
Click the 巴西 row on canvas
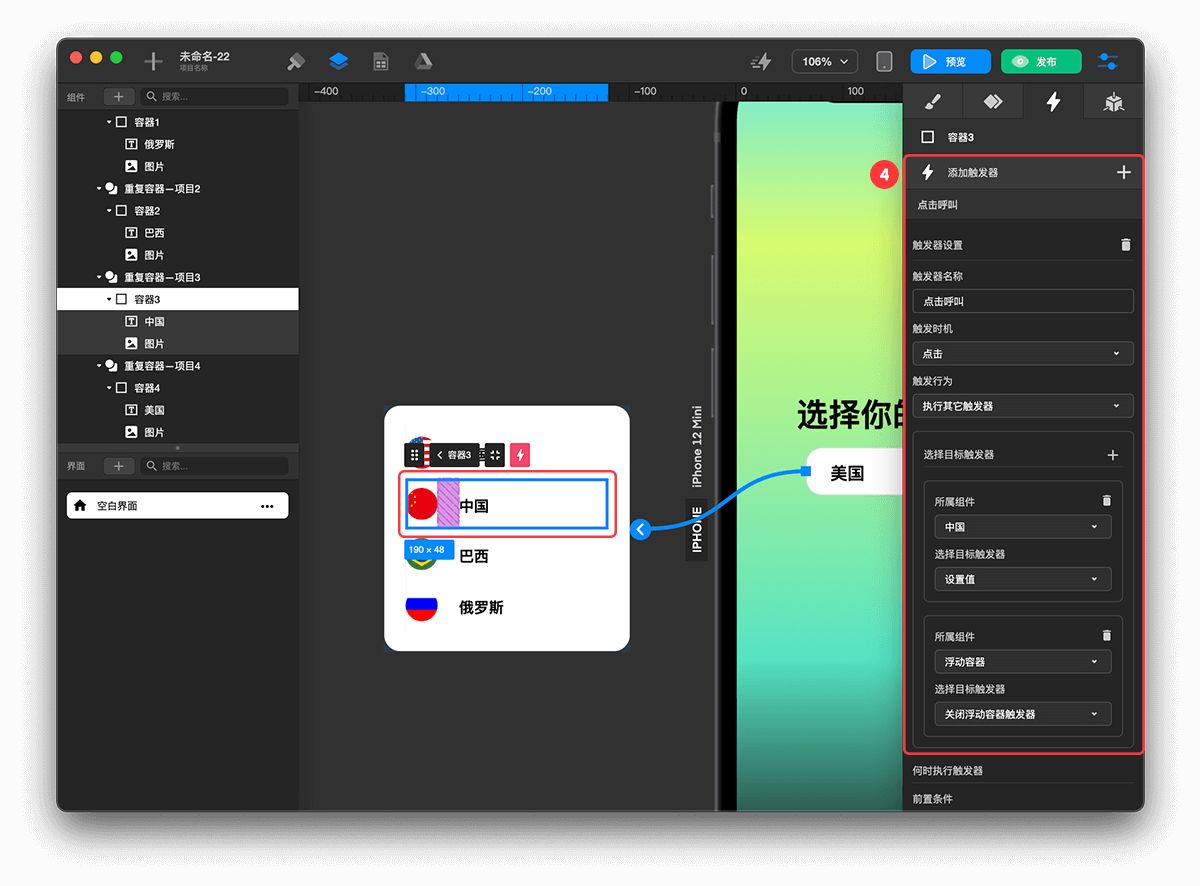click(506, 556)
